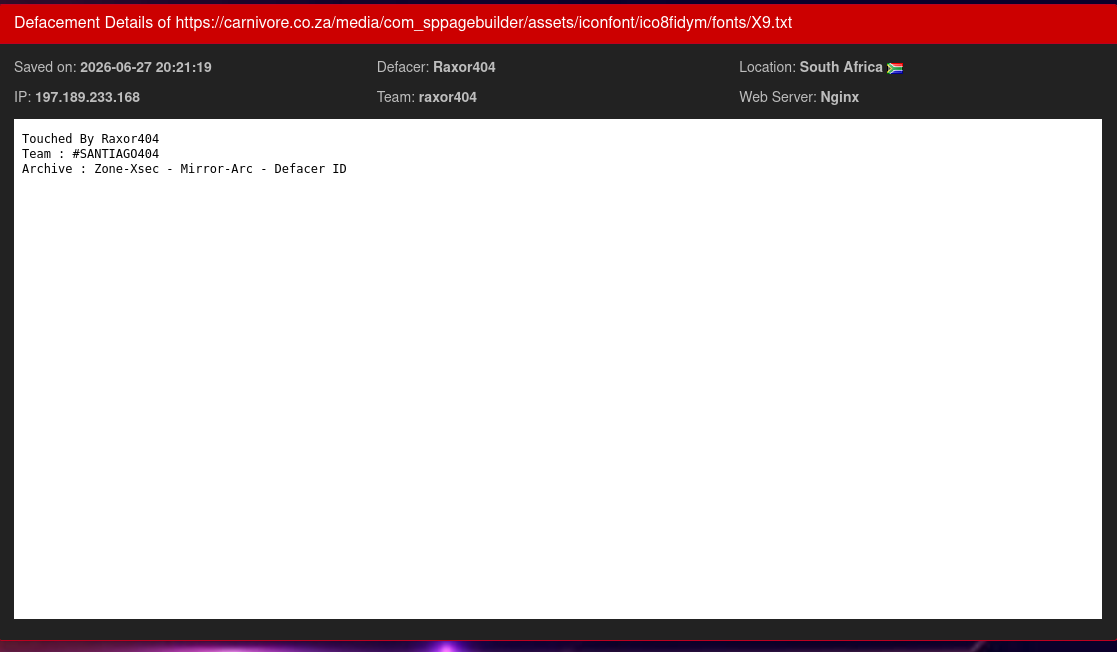Click the 'Touched By Raxor404' line
Image resolution: width=1117 pixels, height=652 pixels.
pos(90,138)
